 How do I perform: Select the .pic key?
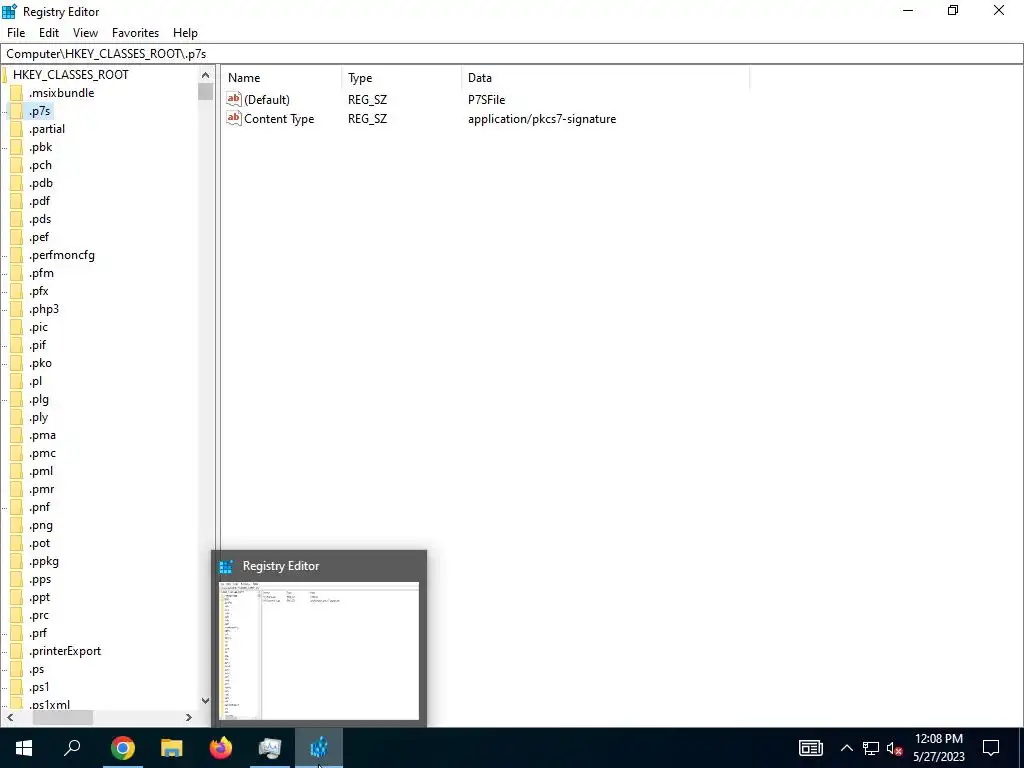point(39,327)
